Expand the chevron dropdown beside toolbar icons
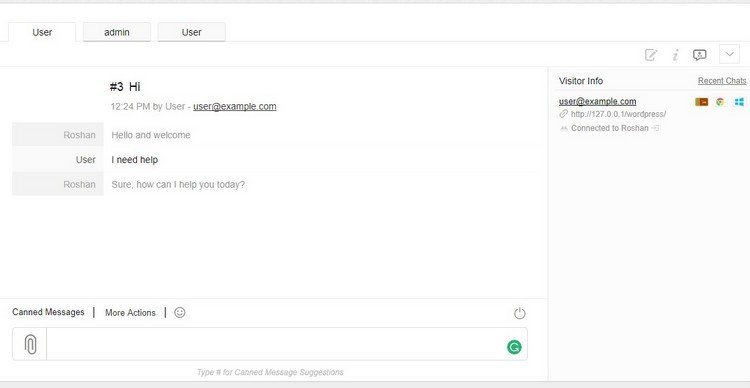This screenshot has height=388, width=750. [x=729, y=55]
